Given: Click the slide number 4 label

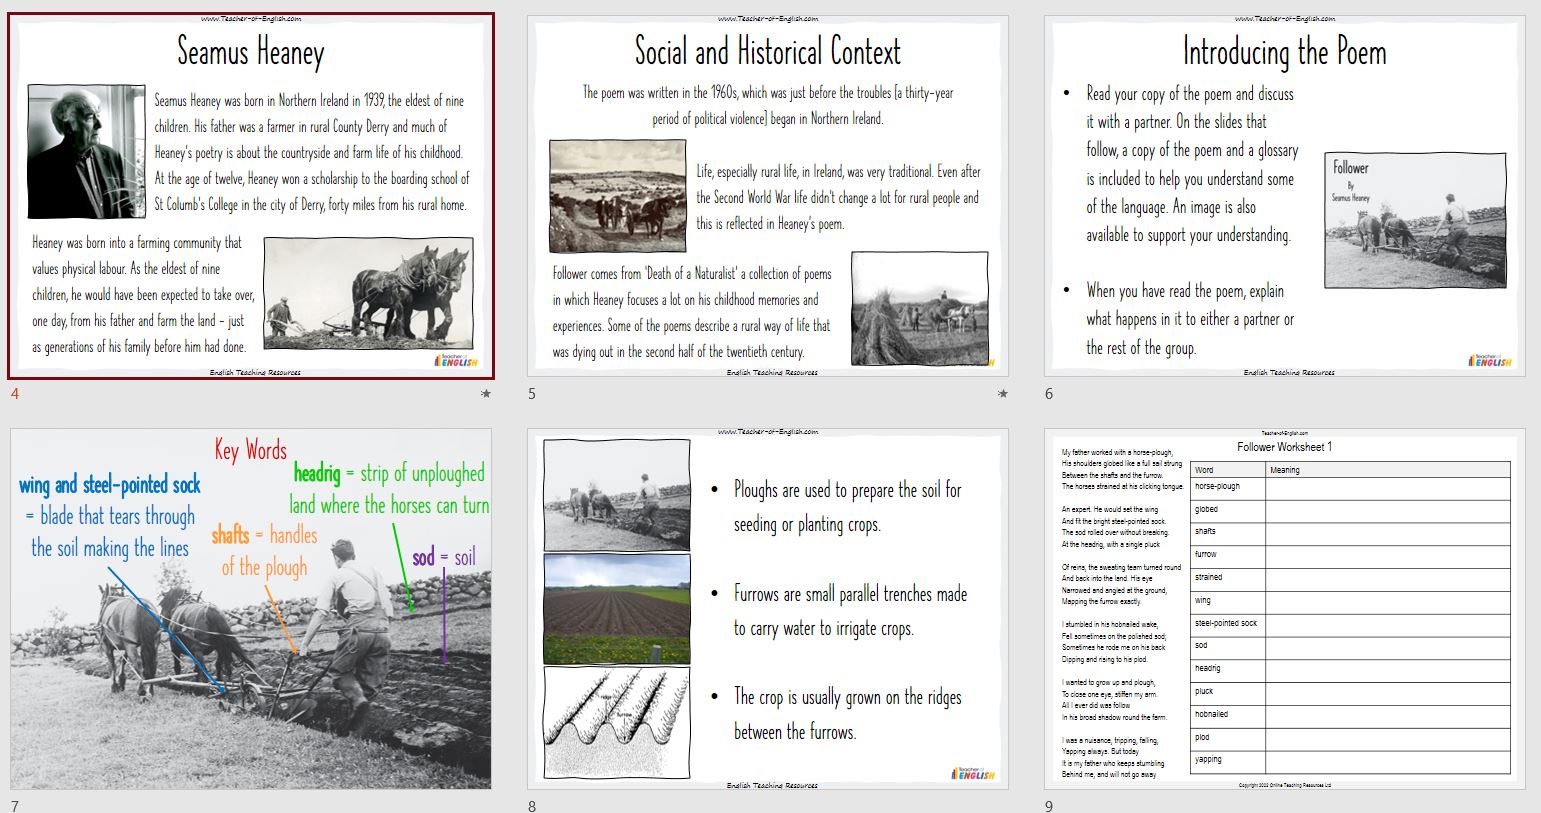Looking at the screenshot, I should click(x=15, y=394).
